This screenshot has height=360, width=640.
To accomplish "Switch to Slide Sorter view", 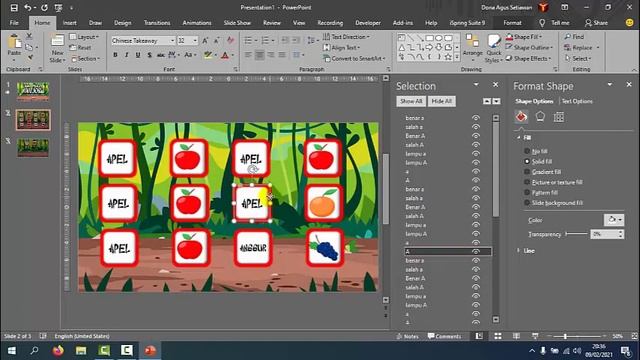I will point(498,336).
